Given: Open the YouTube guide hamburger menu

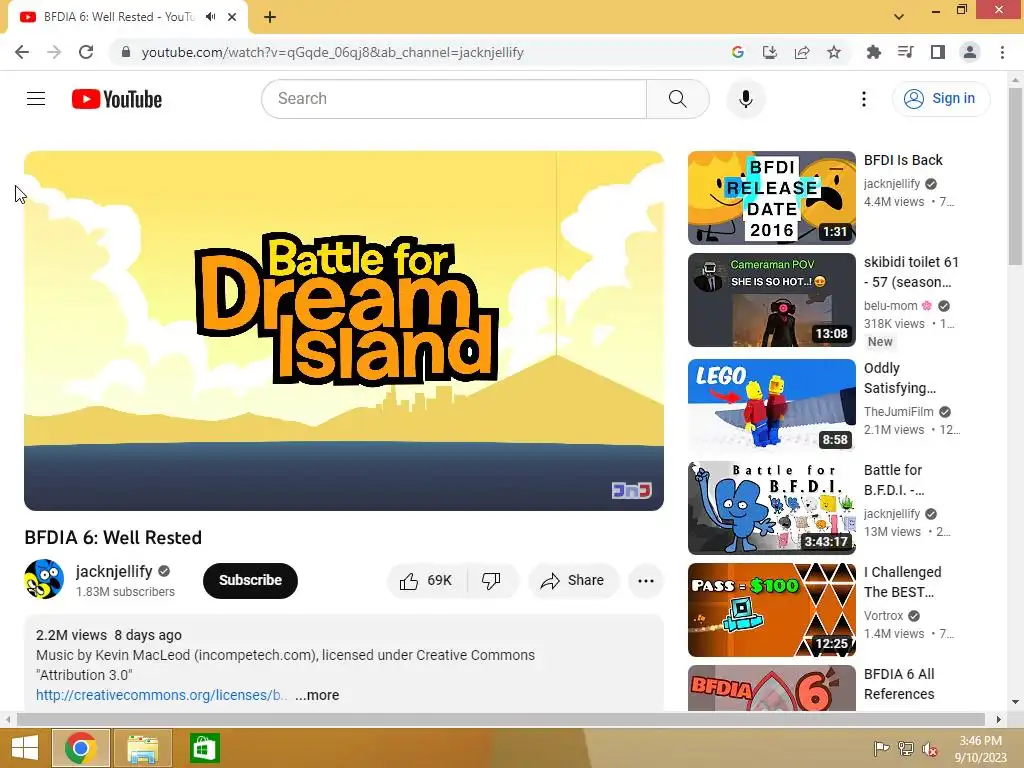Looking at the screenshot, I should click(36, 99).
